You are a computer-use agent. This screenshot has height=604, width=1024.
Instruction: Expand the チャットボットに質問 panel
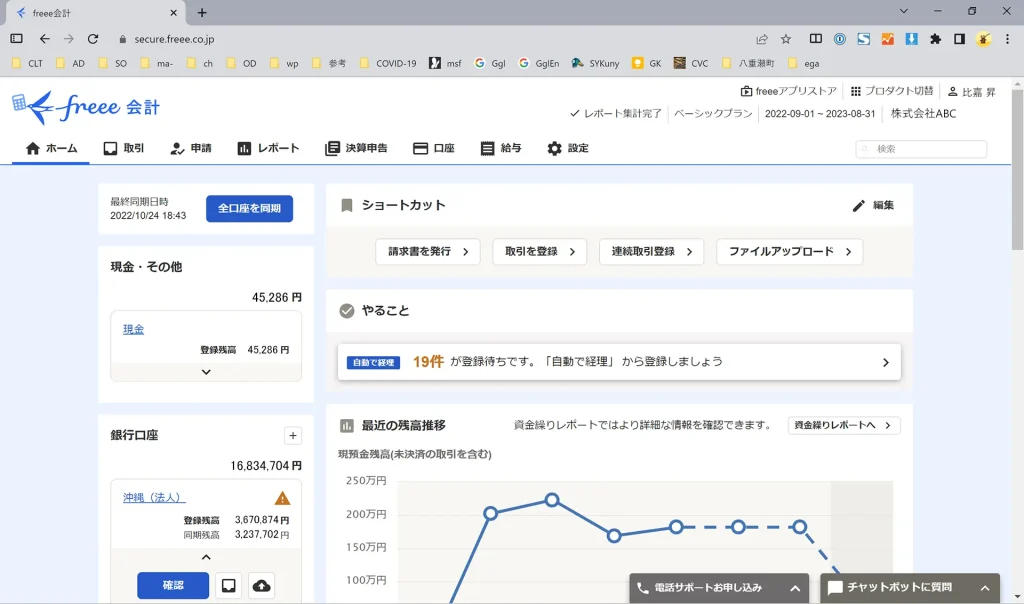pos(985,588)
